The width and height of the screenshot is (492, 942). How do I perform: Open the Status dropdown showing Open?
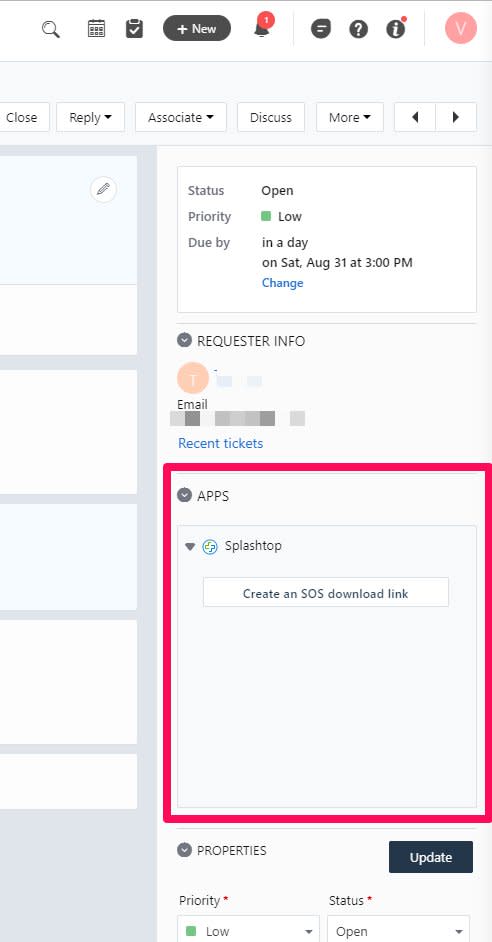398,931
